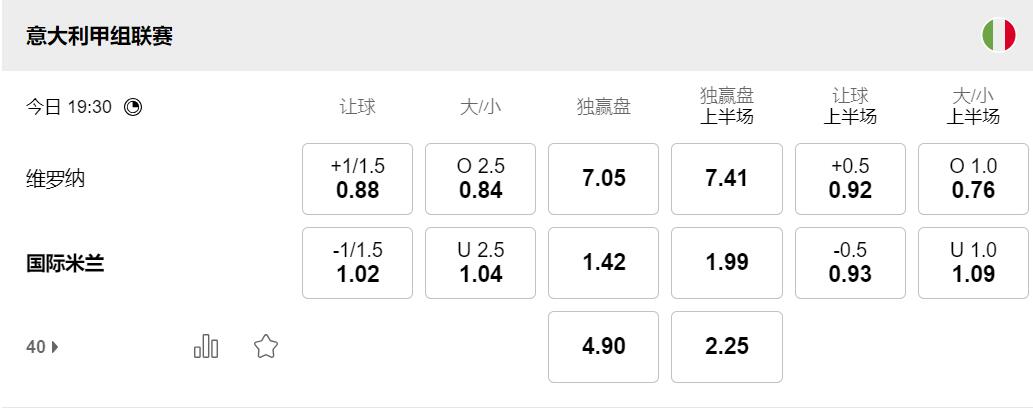1033x412 pixels.
Task: Choose first-half draw odds 2.25
Action: tap(726, 347)
